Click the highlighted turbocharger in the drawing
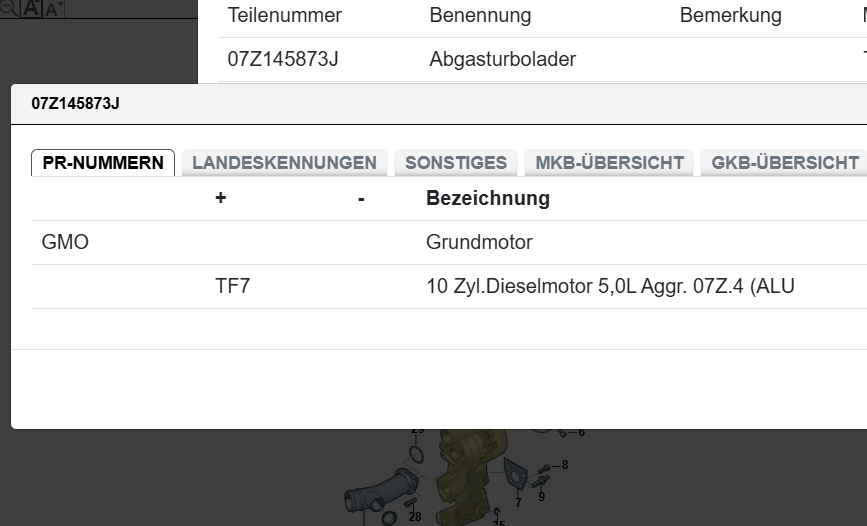This screenshot has width=867, height=526. pyautogui.click(x=469, y=477)
